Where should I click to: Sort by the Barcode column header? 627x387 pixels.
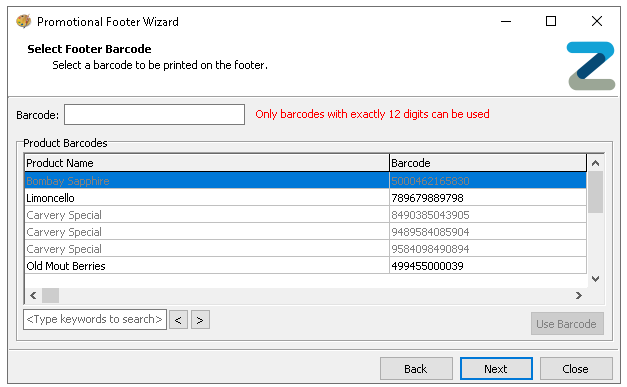(488, 163)
